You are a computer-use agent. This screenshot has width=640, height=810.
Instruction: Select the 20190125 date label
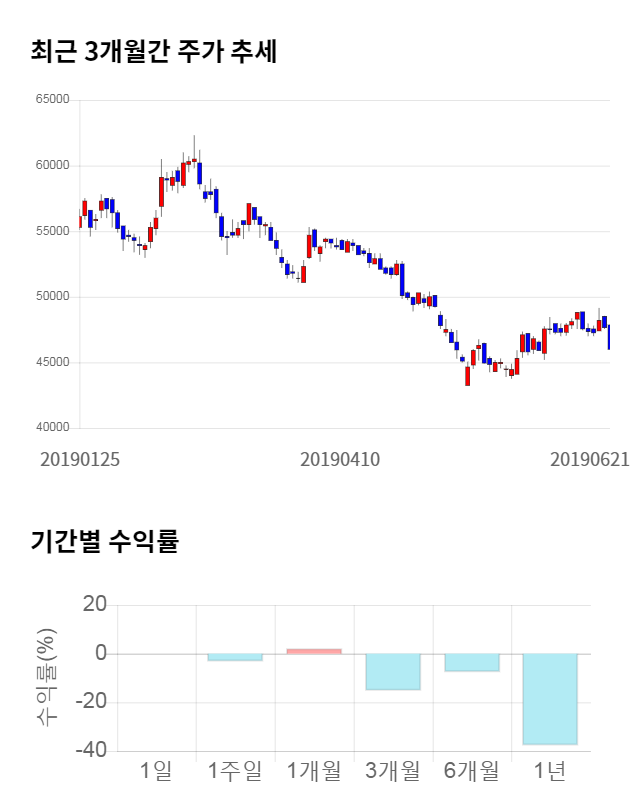tap(80, 460)
